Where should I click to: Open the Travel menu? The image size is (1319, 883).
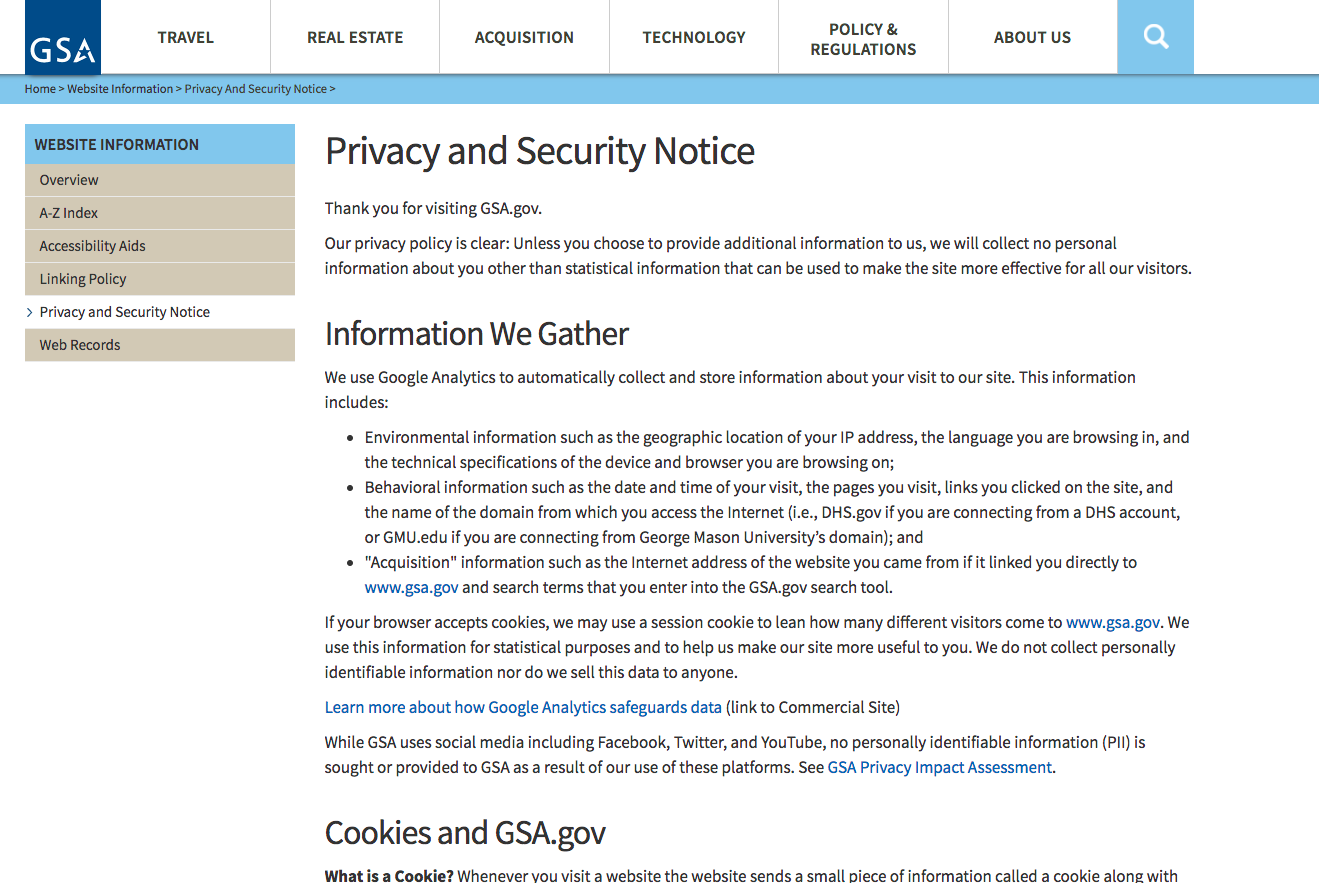[185, 38]
